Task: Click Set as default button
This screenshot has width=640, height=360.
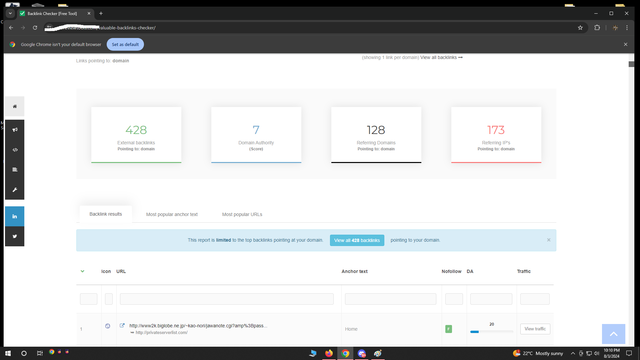Action: click(x=125, y=44)
